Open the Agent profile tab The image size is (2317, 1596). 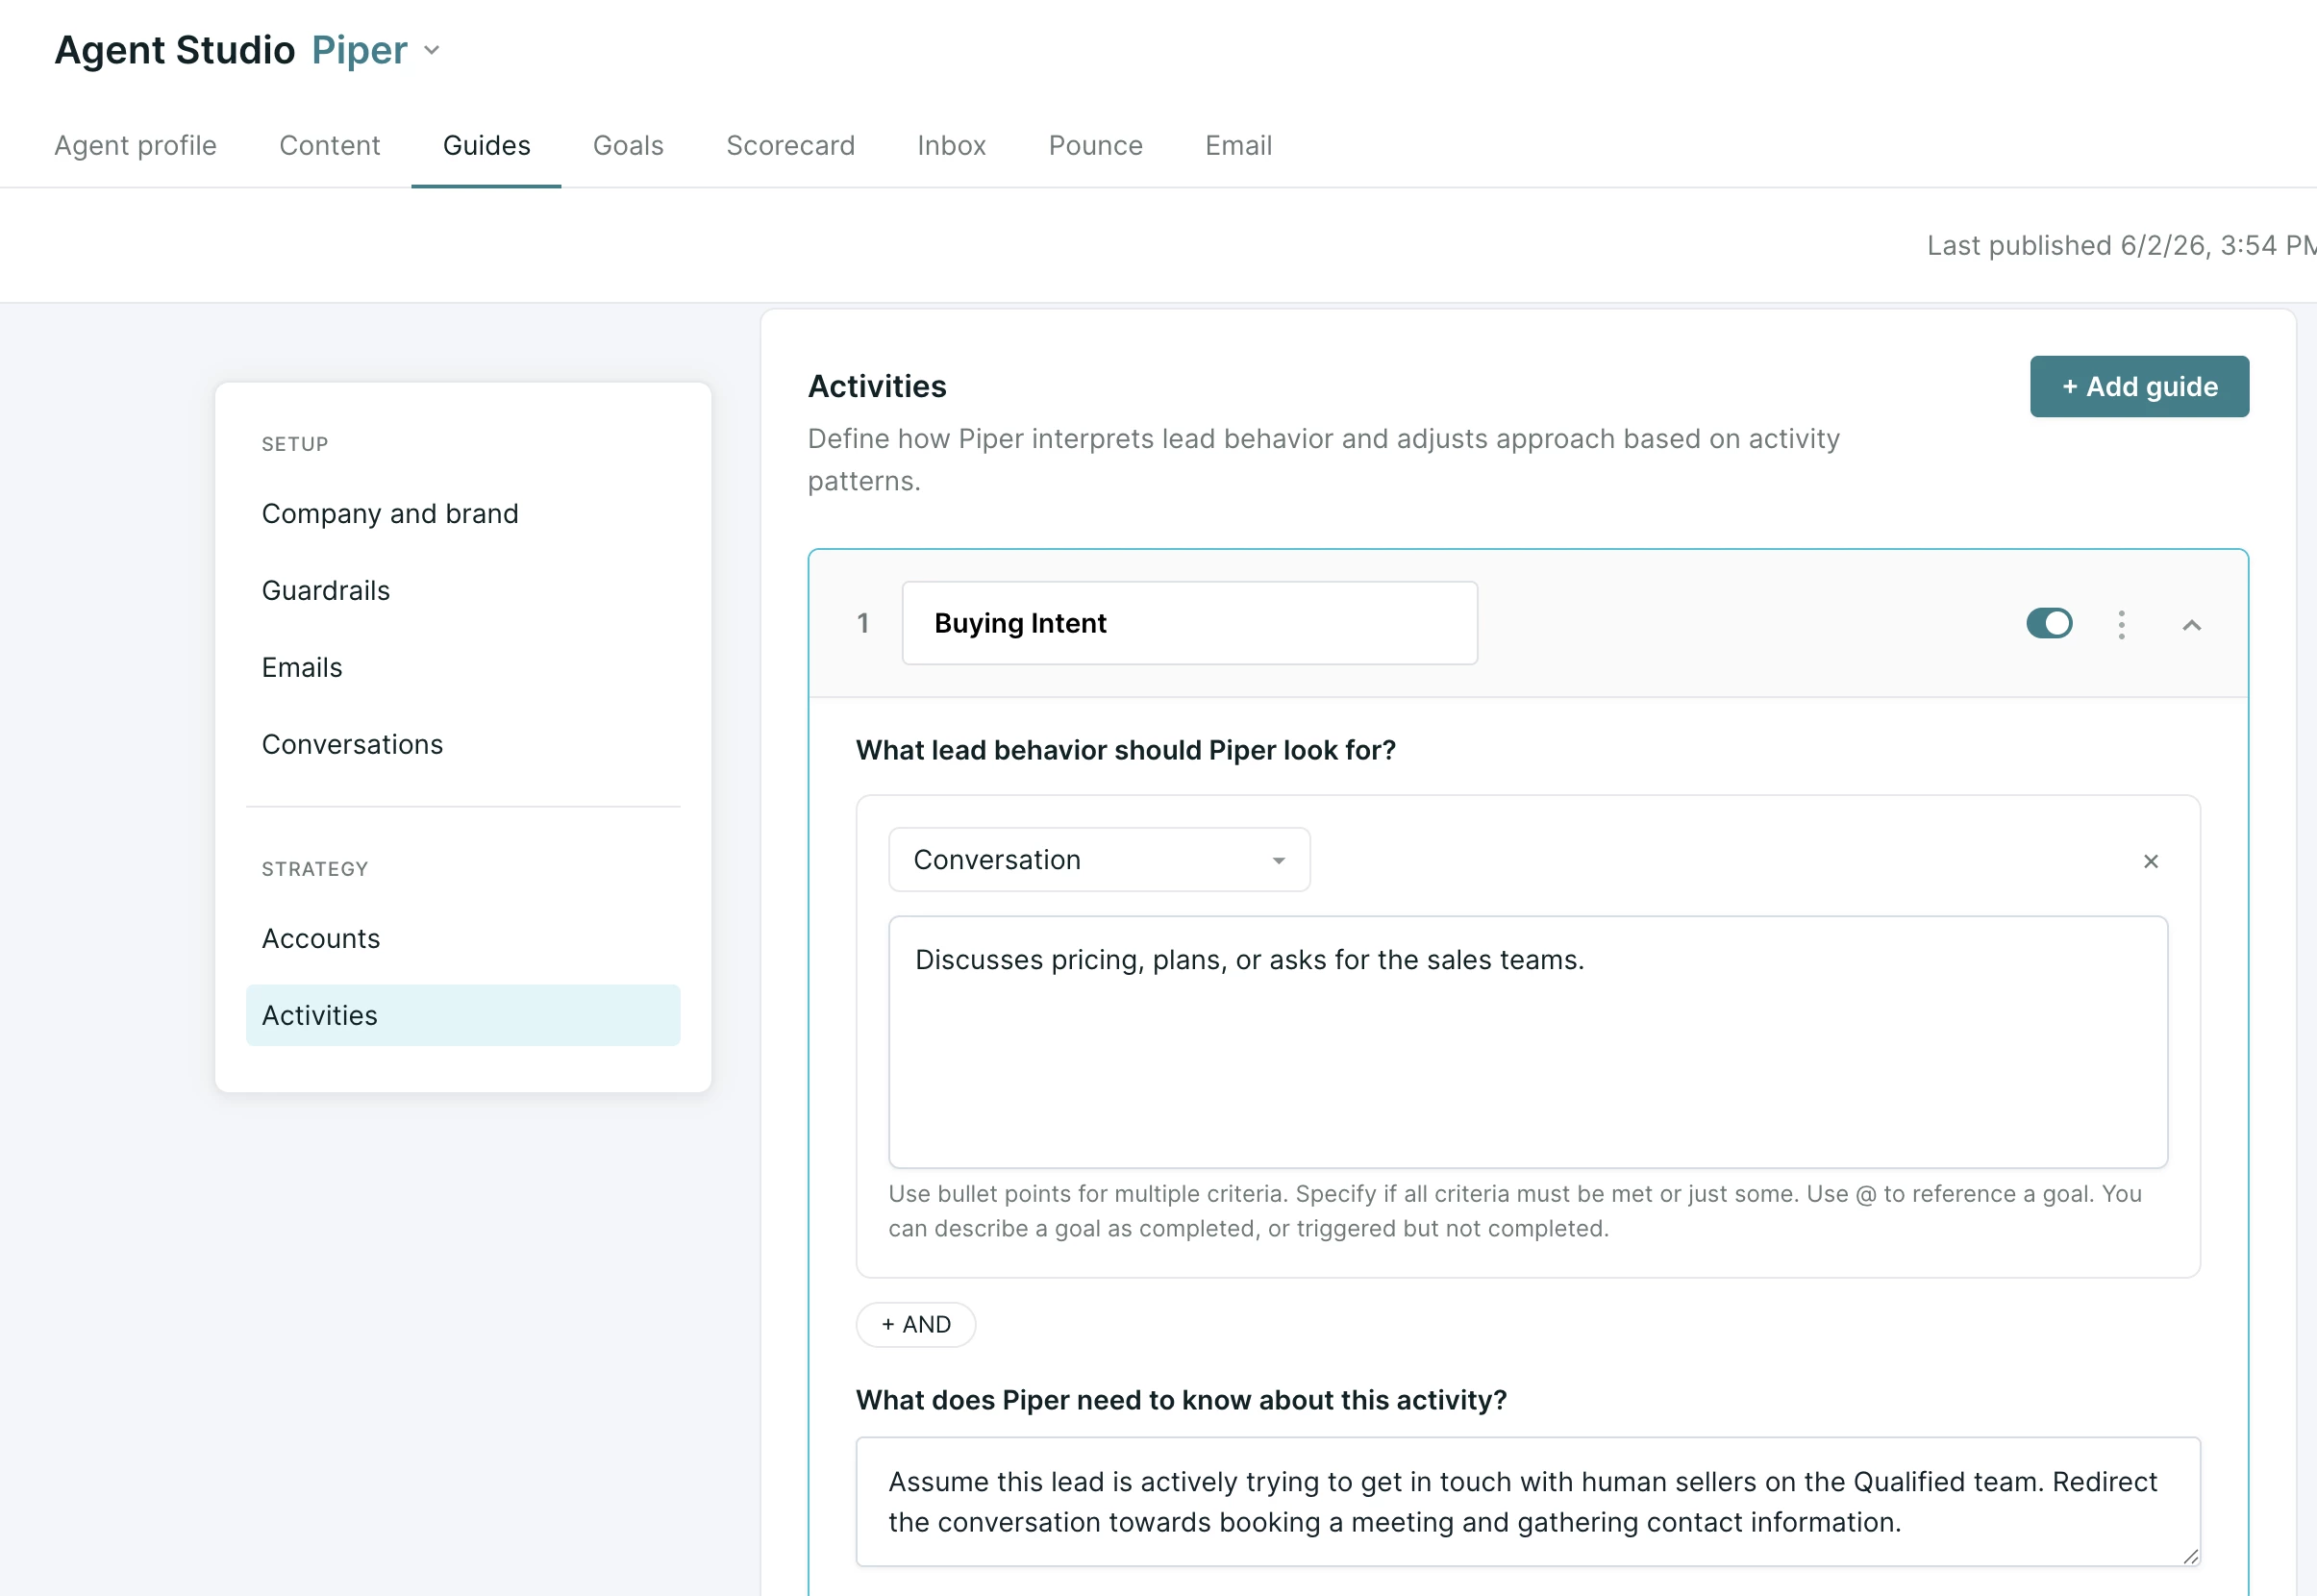(135, 145)
